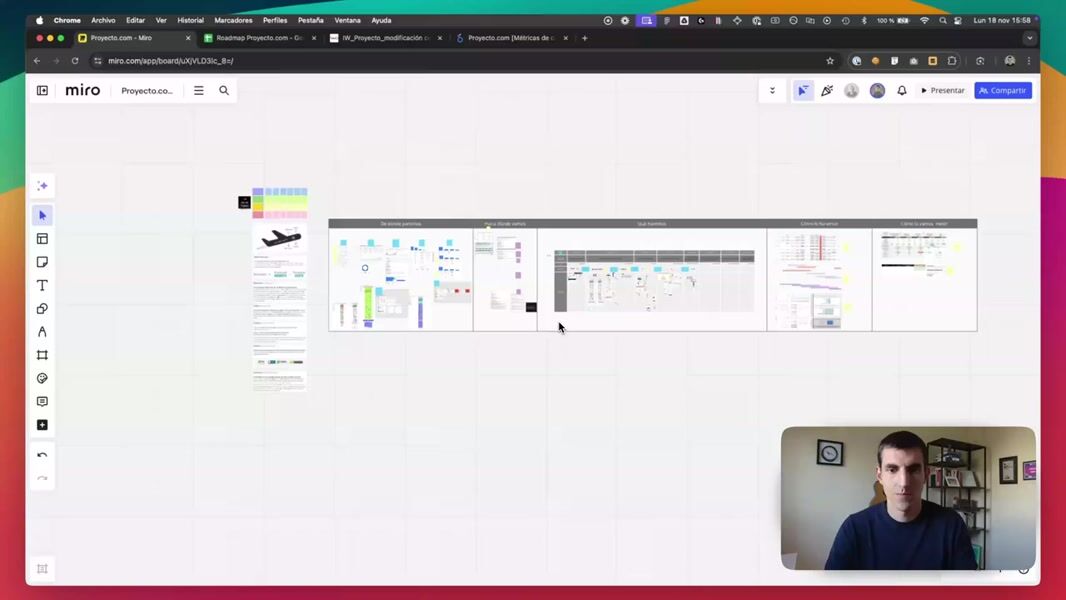Toggle the left sidebar panel
Viewport: 1066px width, 600px height.
tap(42, 91)
